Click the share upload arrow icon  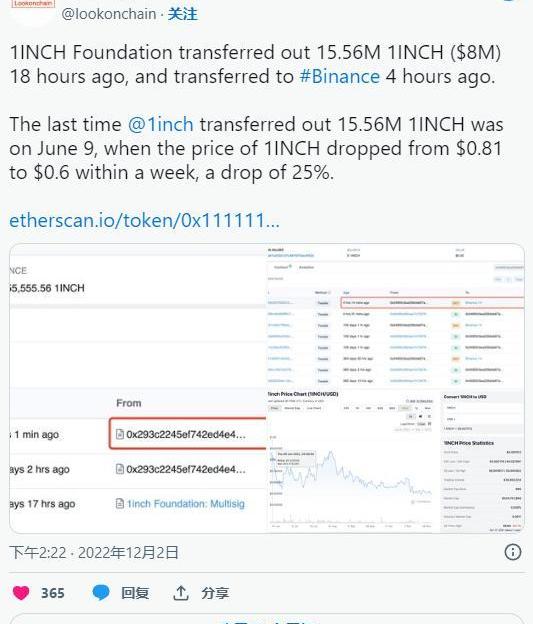pos(181,593)
